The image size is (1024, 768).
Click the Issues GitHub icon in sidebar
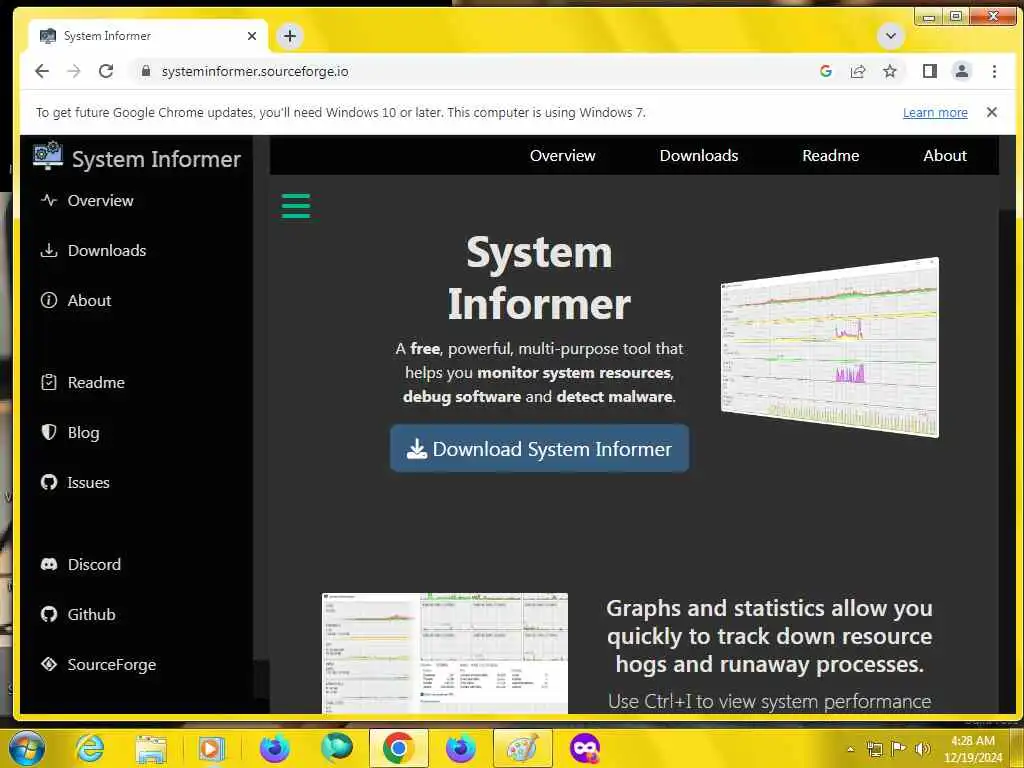point(49,483)
